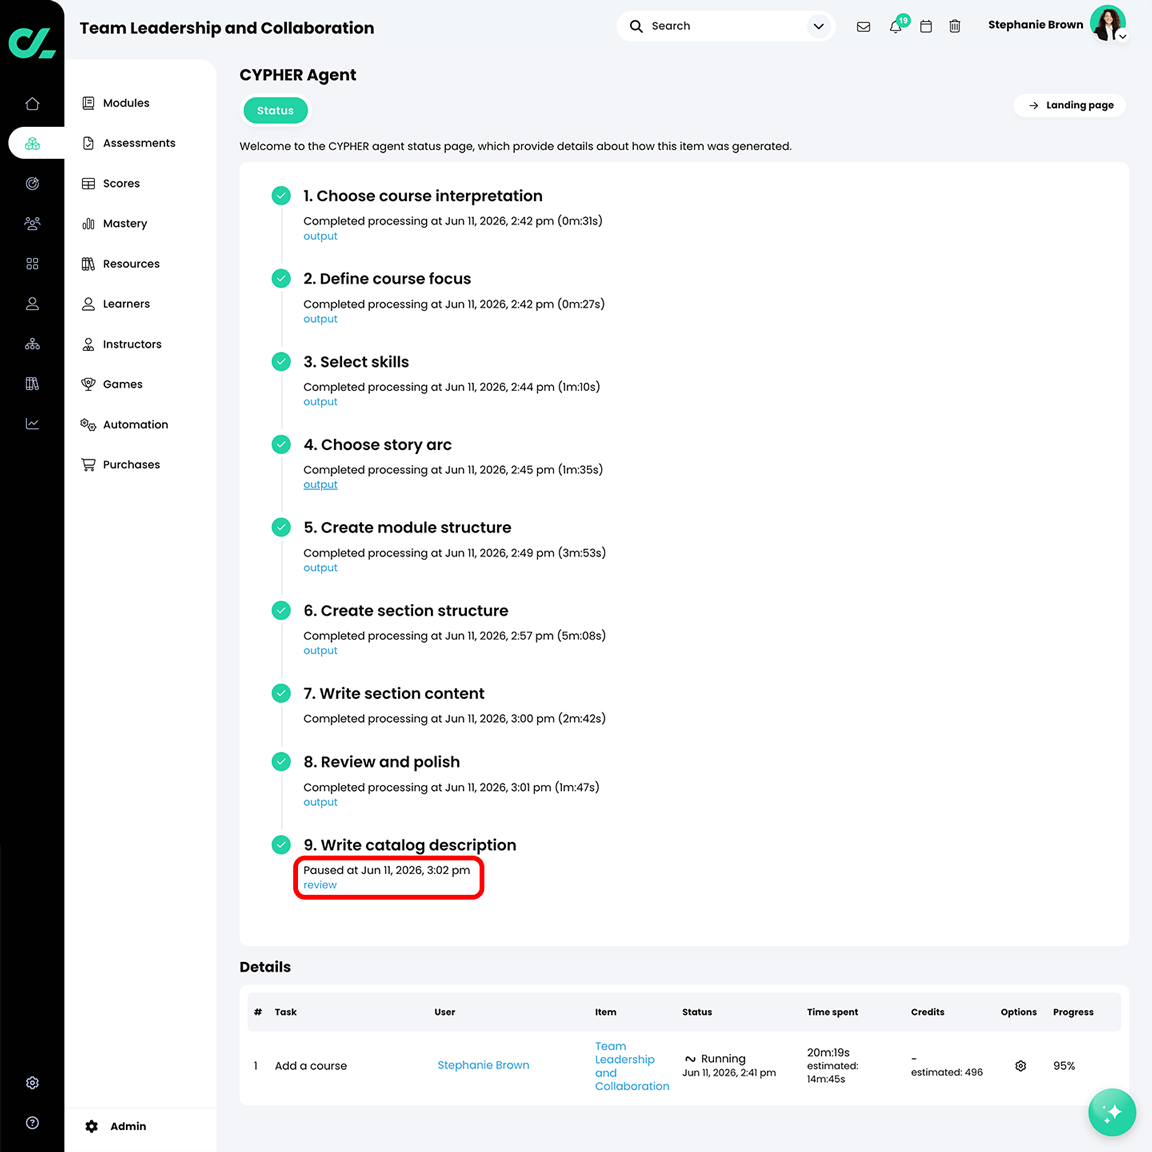The image size is (1152, 1152).
Task: Open the help question mark icon
Action: (x=32, y=1123)
